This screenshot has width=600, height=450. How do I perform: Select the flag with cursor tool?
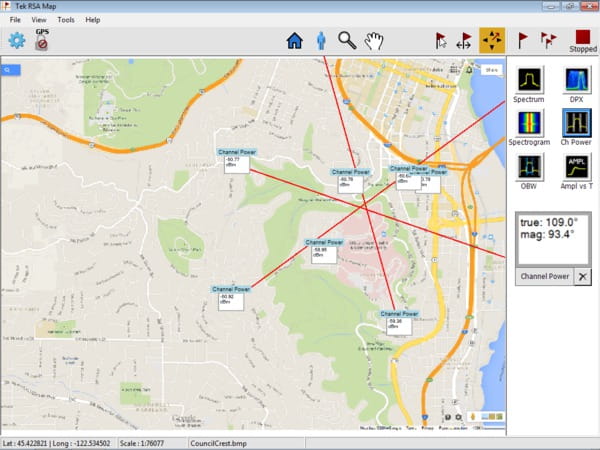[x=440, y=41]
